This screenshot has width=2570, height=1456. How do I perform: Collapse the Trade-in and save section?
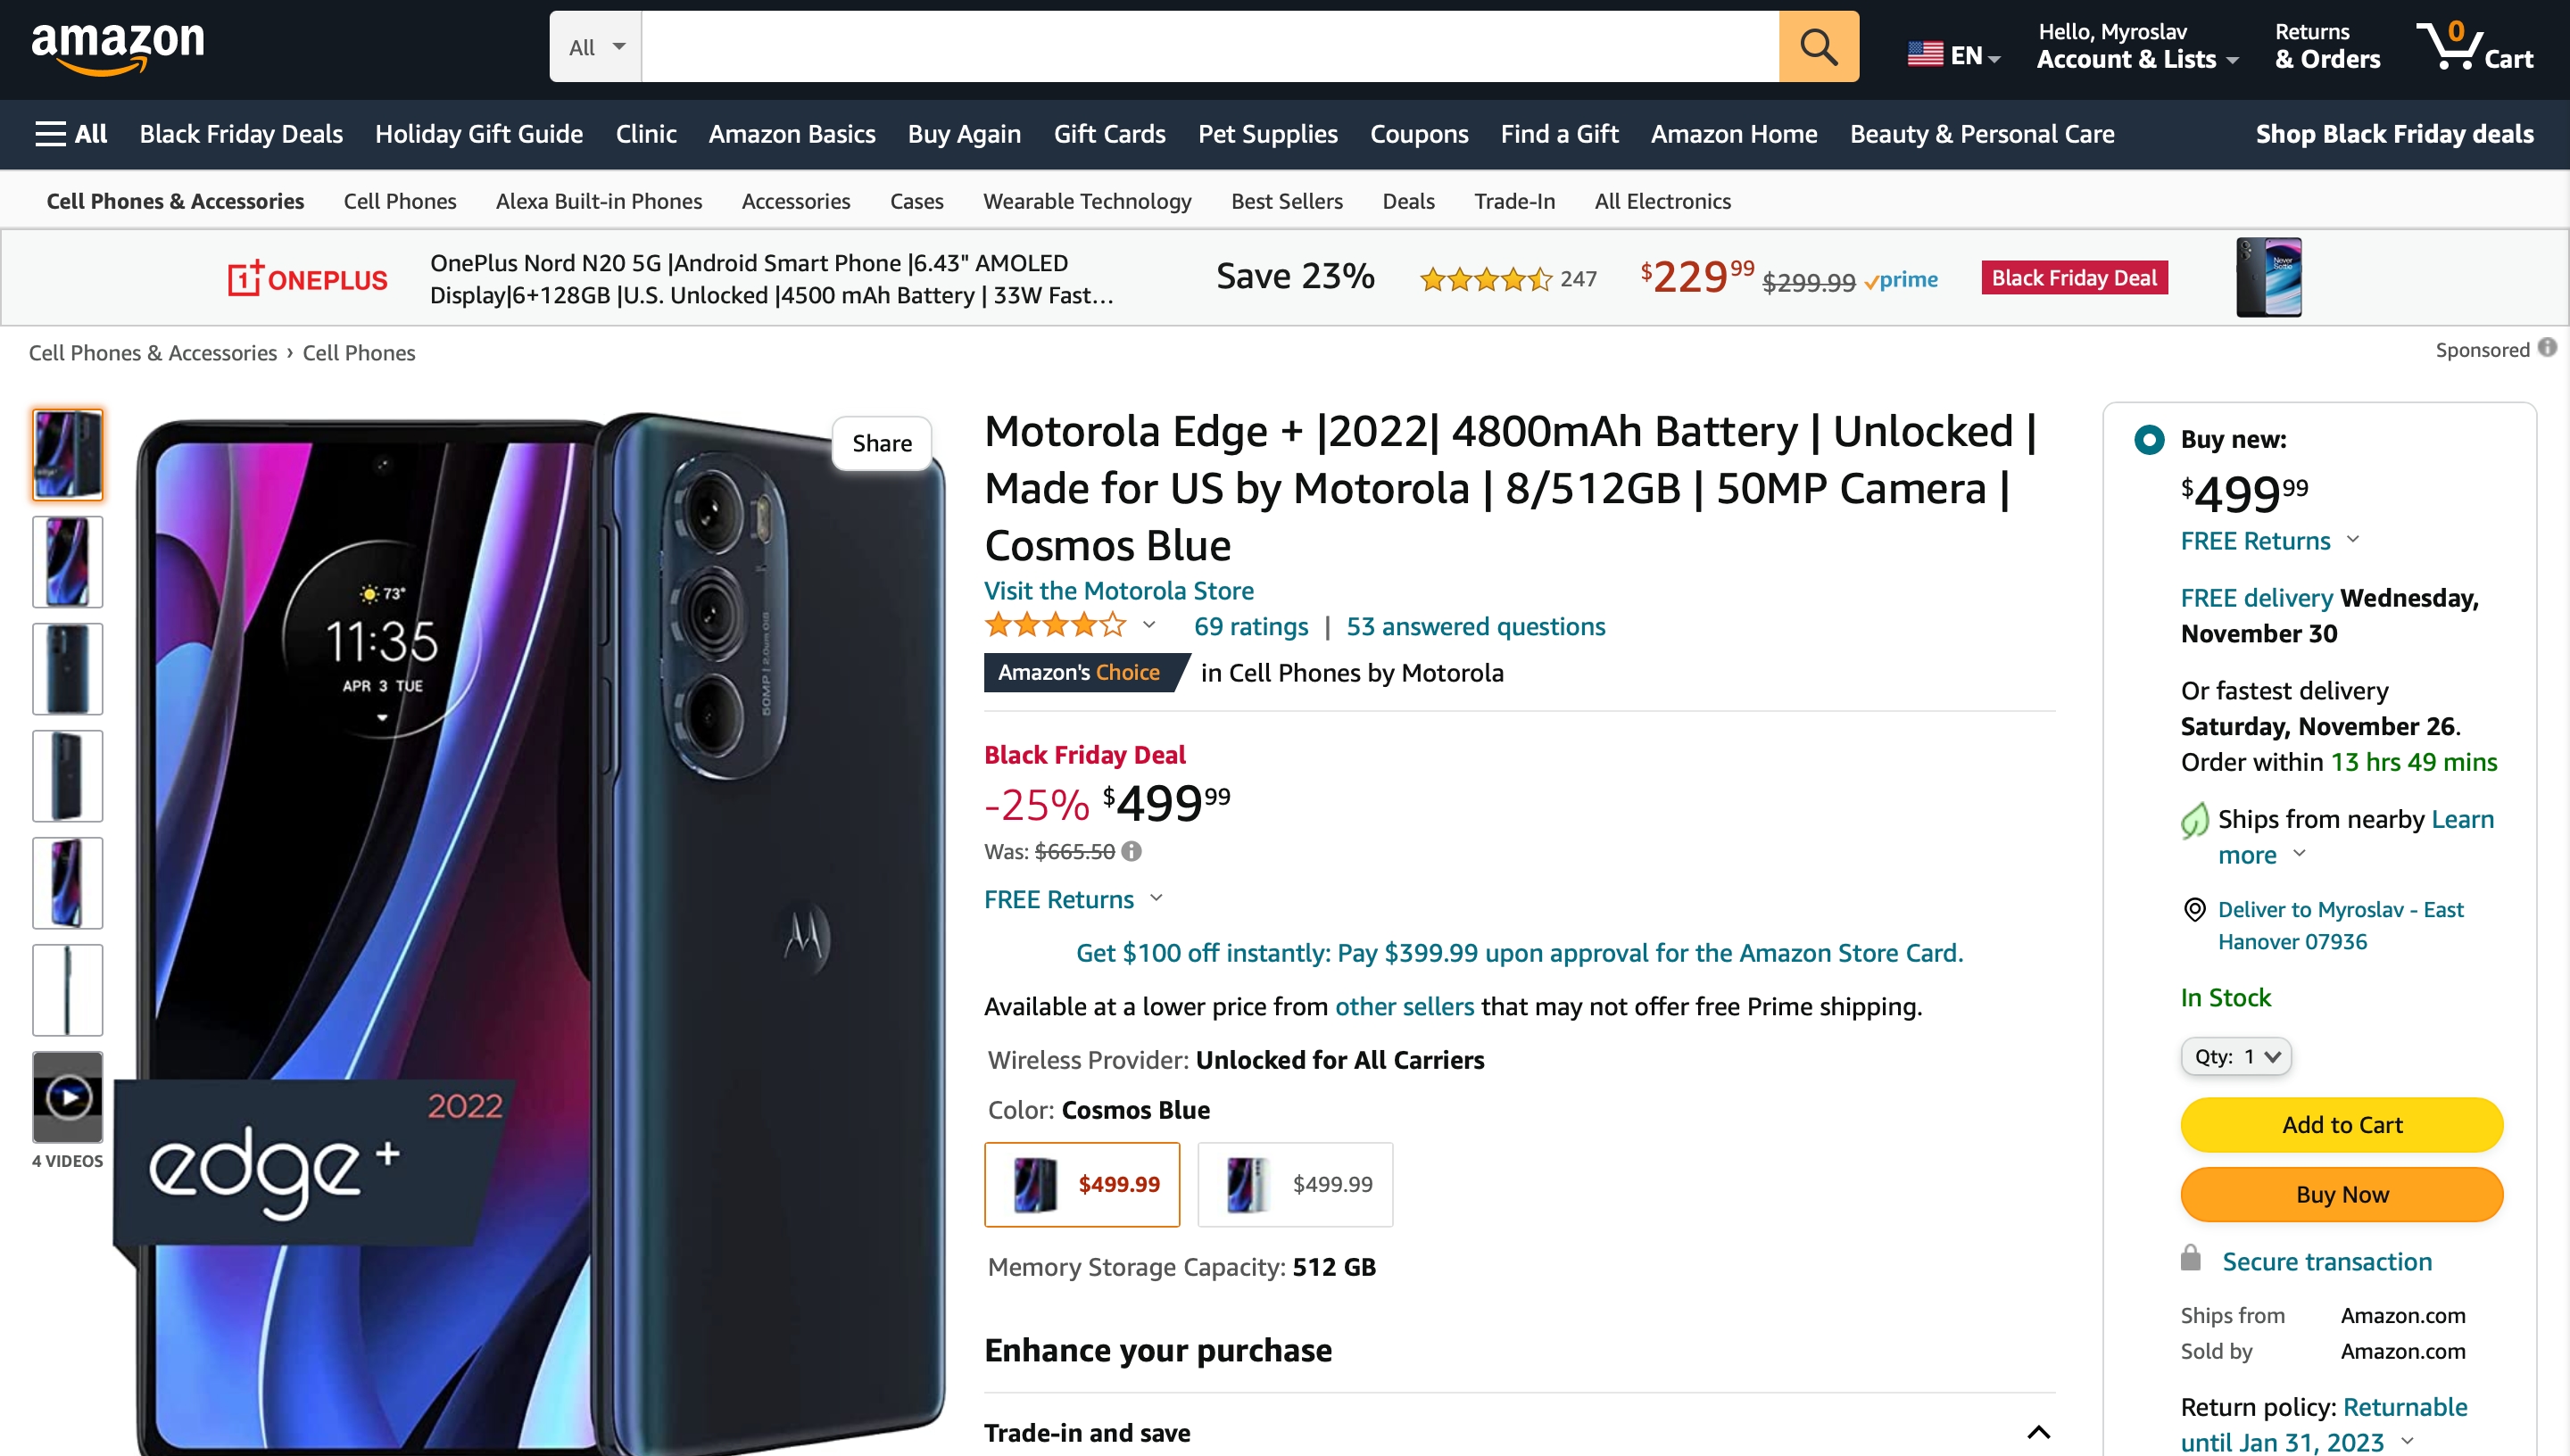click(2038, 1434)
